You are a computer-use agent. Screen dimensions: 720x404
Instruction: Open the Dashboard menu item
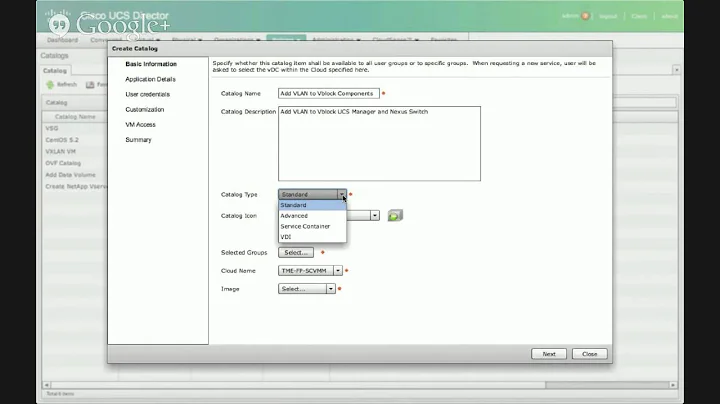pyautogui.click(x=62, y=40)
